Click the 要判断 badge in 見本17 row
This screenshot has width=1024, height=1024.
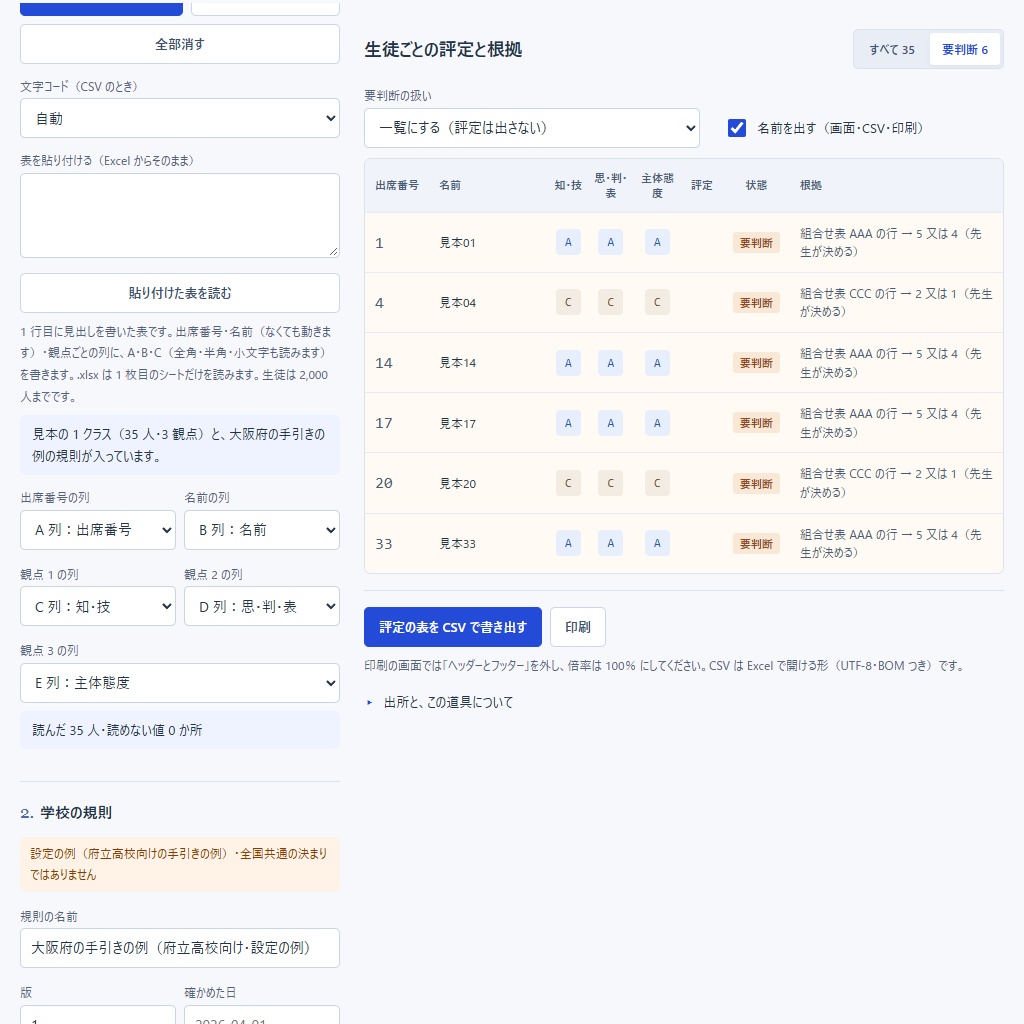click(x=756, y=423)
